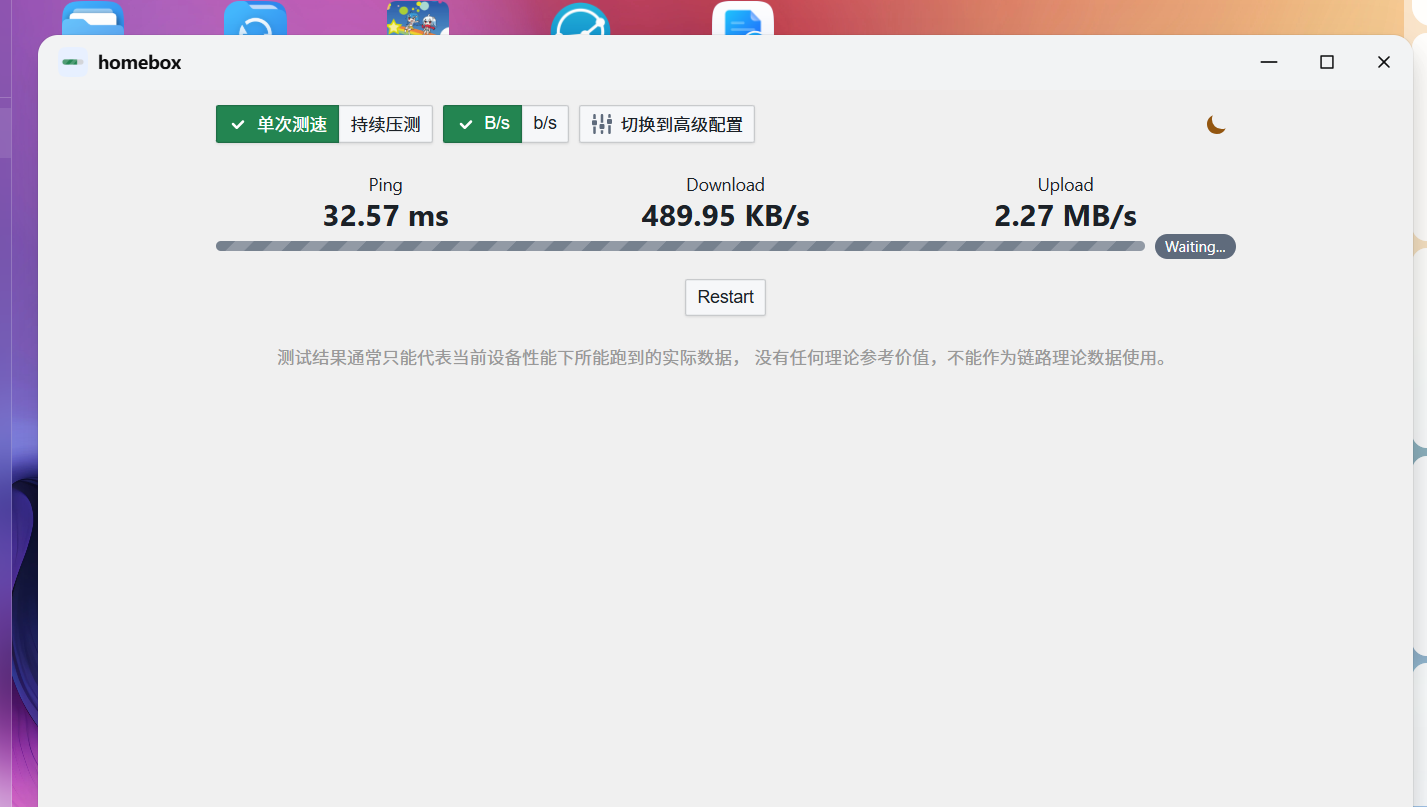
Task: Click the Upload label
Action: (x=1066, y=185)
